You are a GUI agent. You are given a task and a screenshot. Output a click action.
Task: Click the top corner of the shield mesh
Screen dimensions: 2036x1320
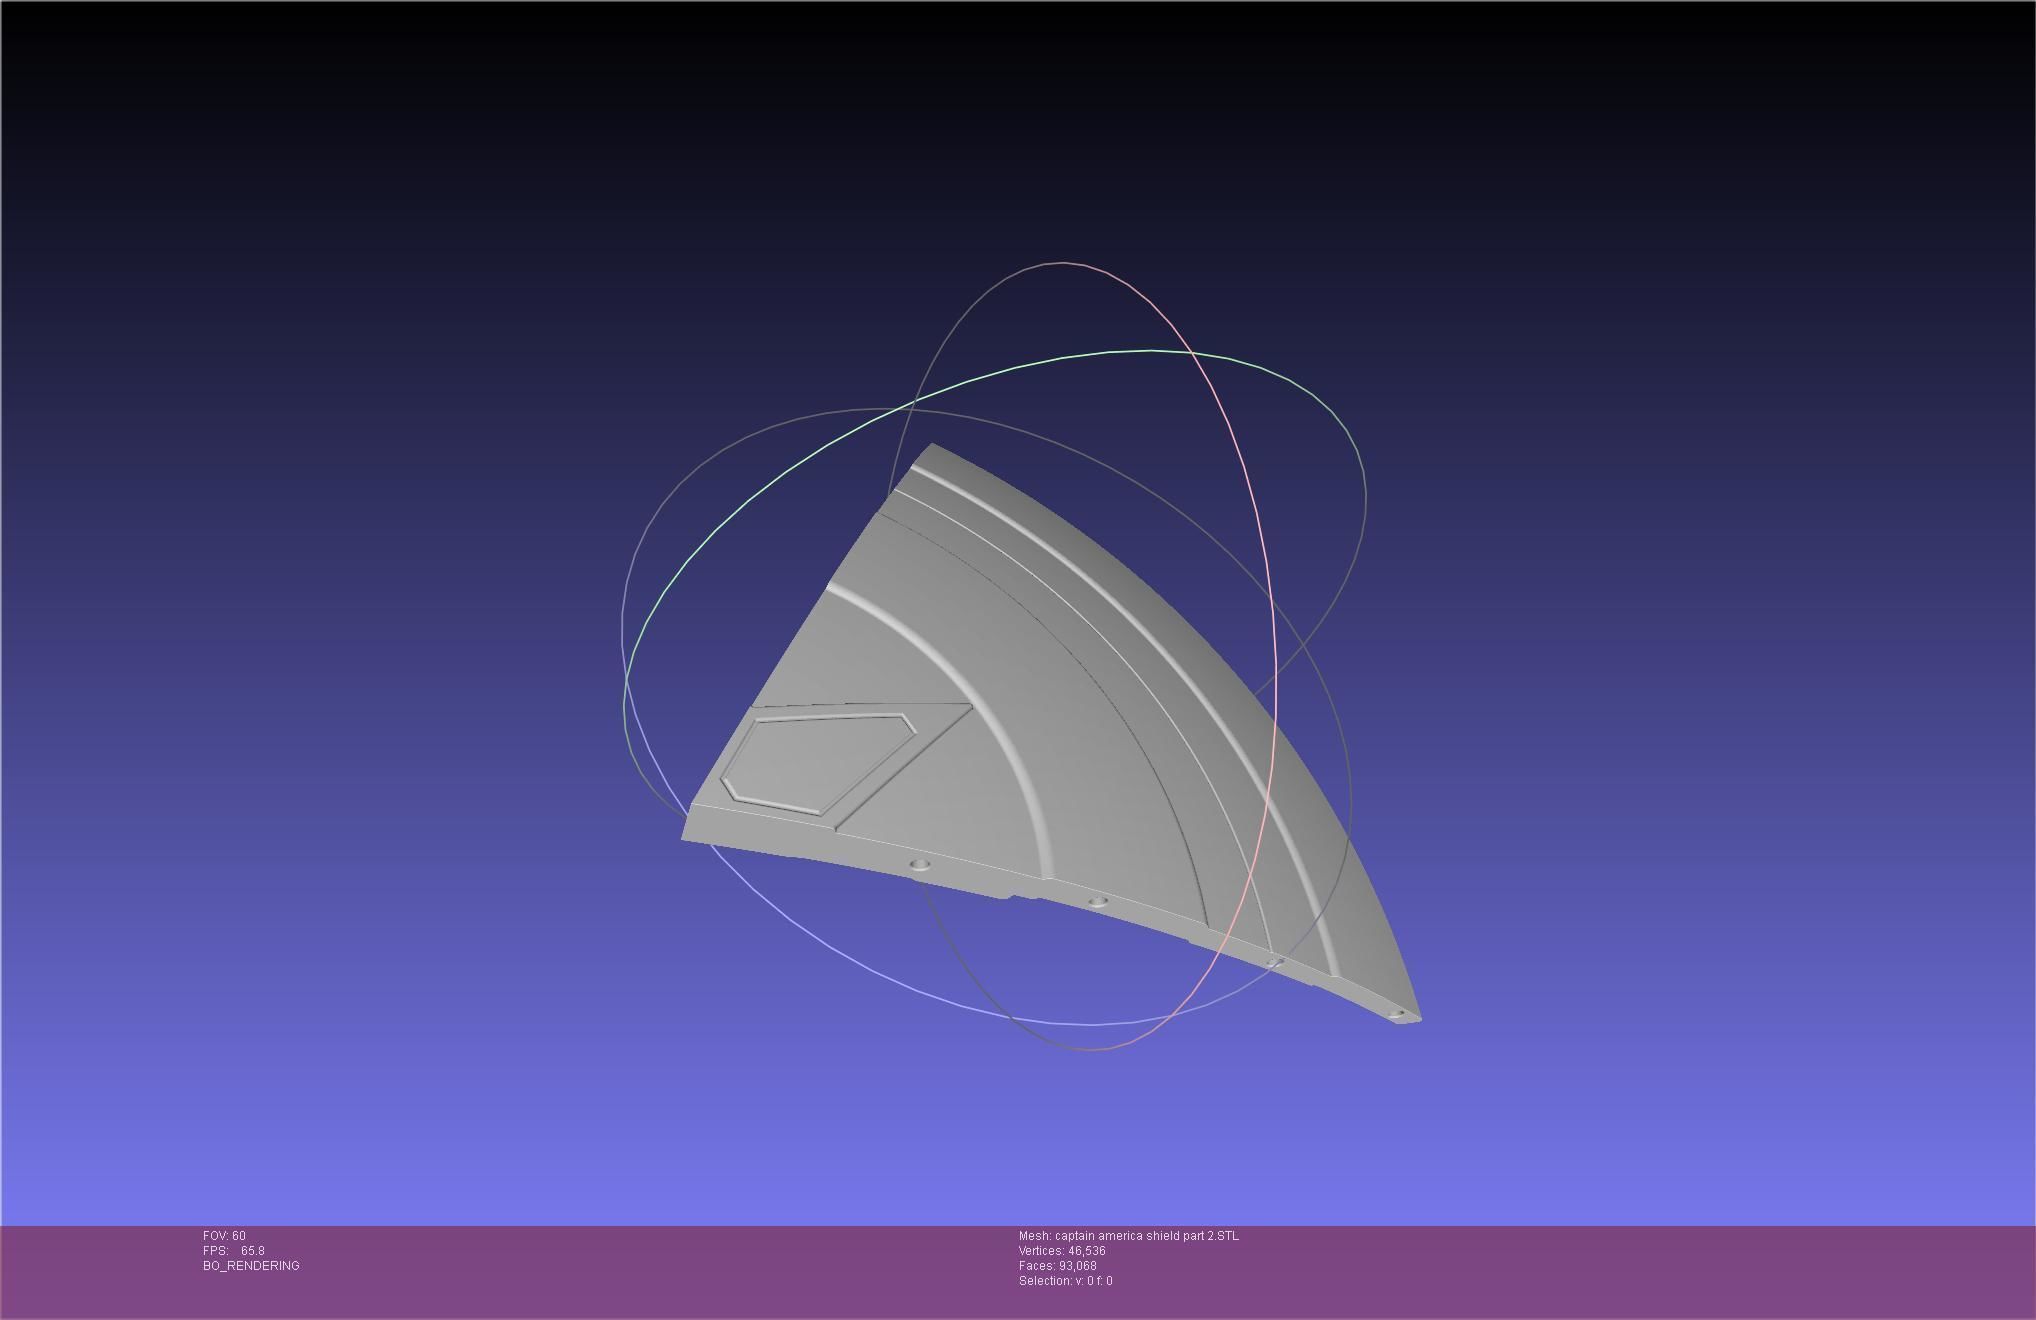932,446
